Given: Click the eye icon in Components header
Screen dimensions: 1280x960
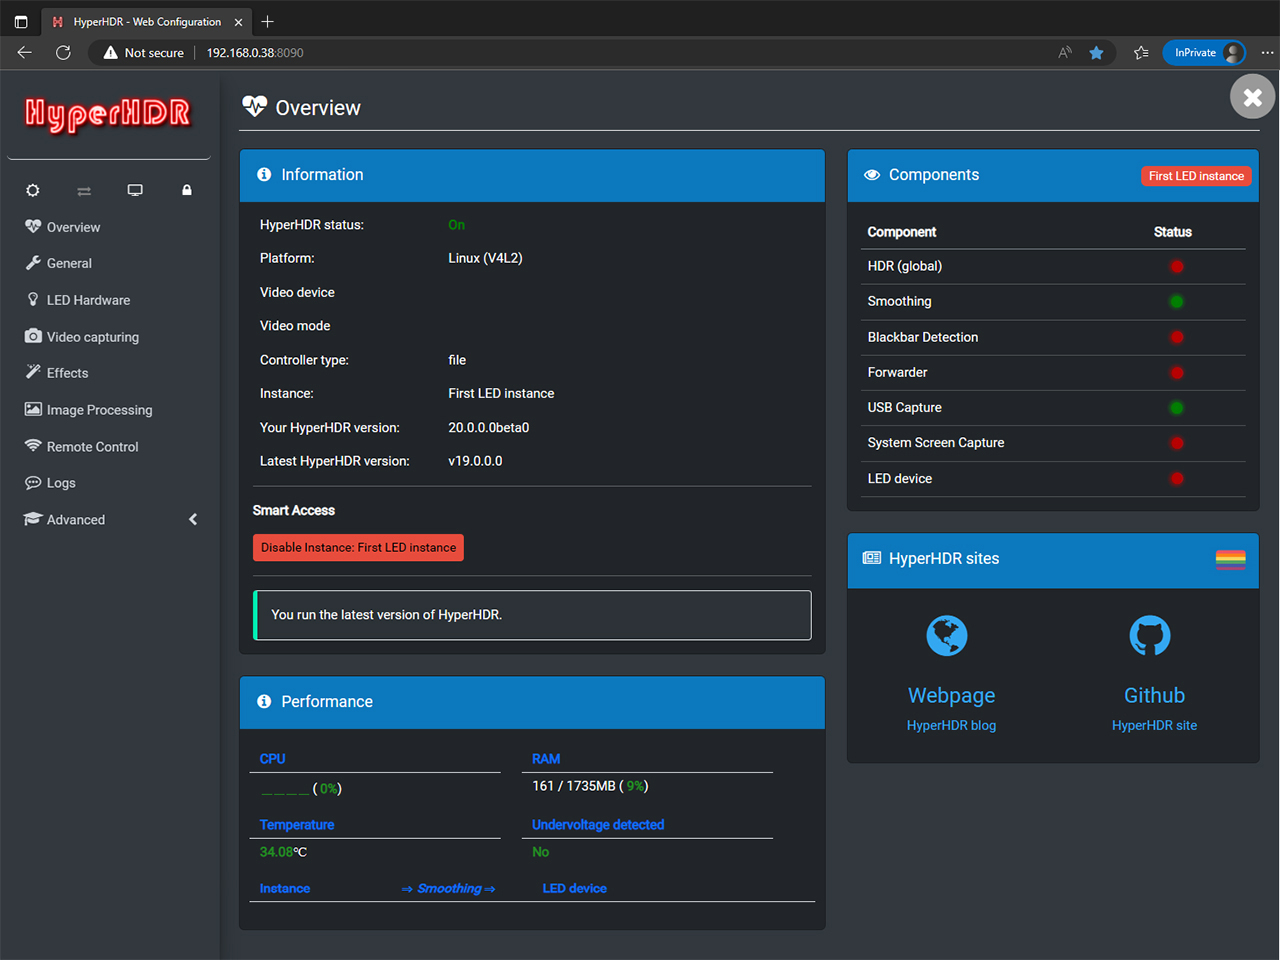Looking at the screenshot, I should coord(872,175).
